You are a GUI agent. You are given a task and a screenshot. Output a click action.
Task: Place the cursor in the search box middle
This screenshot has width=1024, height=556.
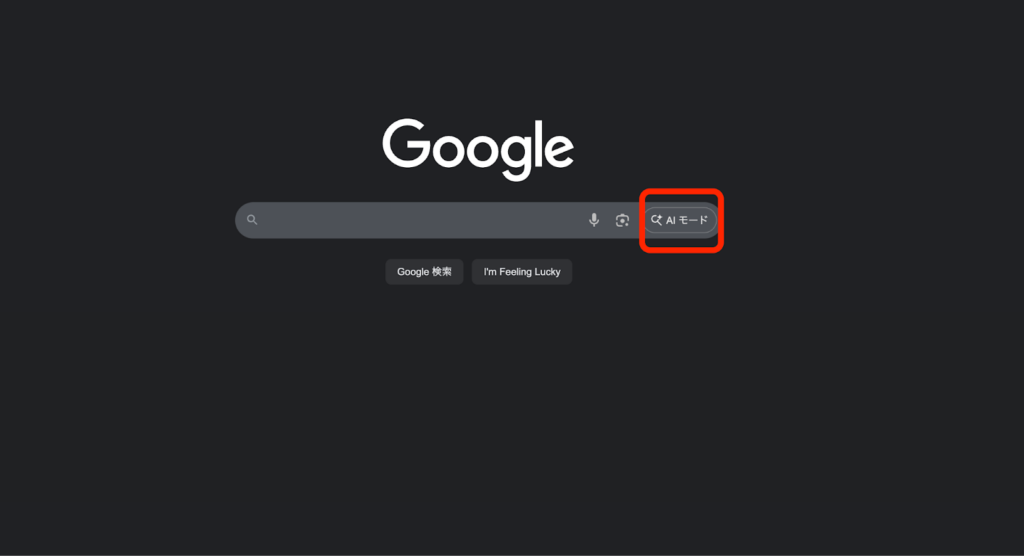[418, 220]
